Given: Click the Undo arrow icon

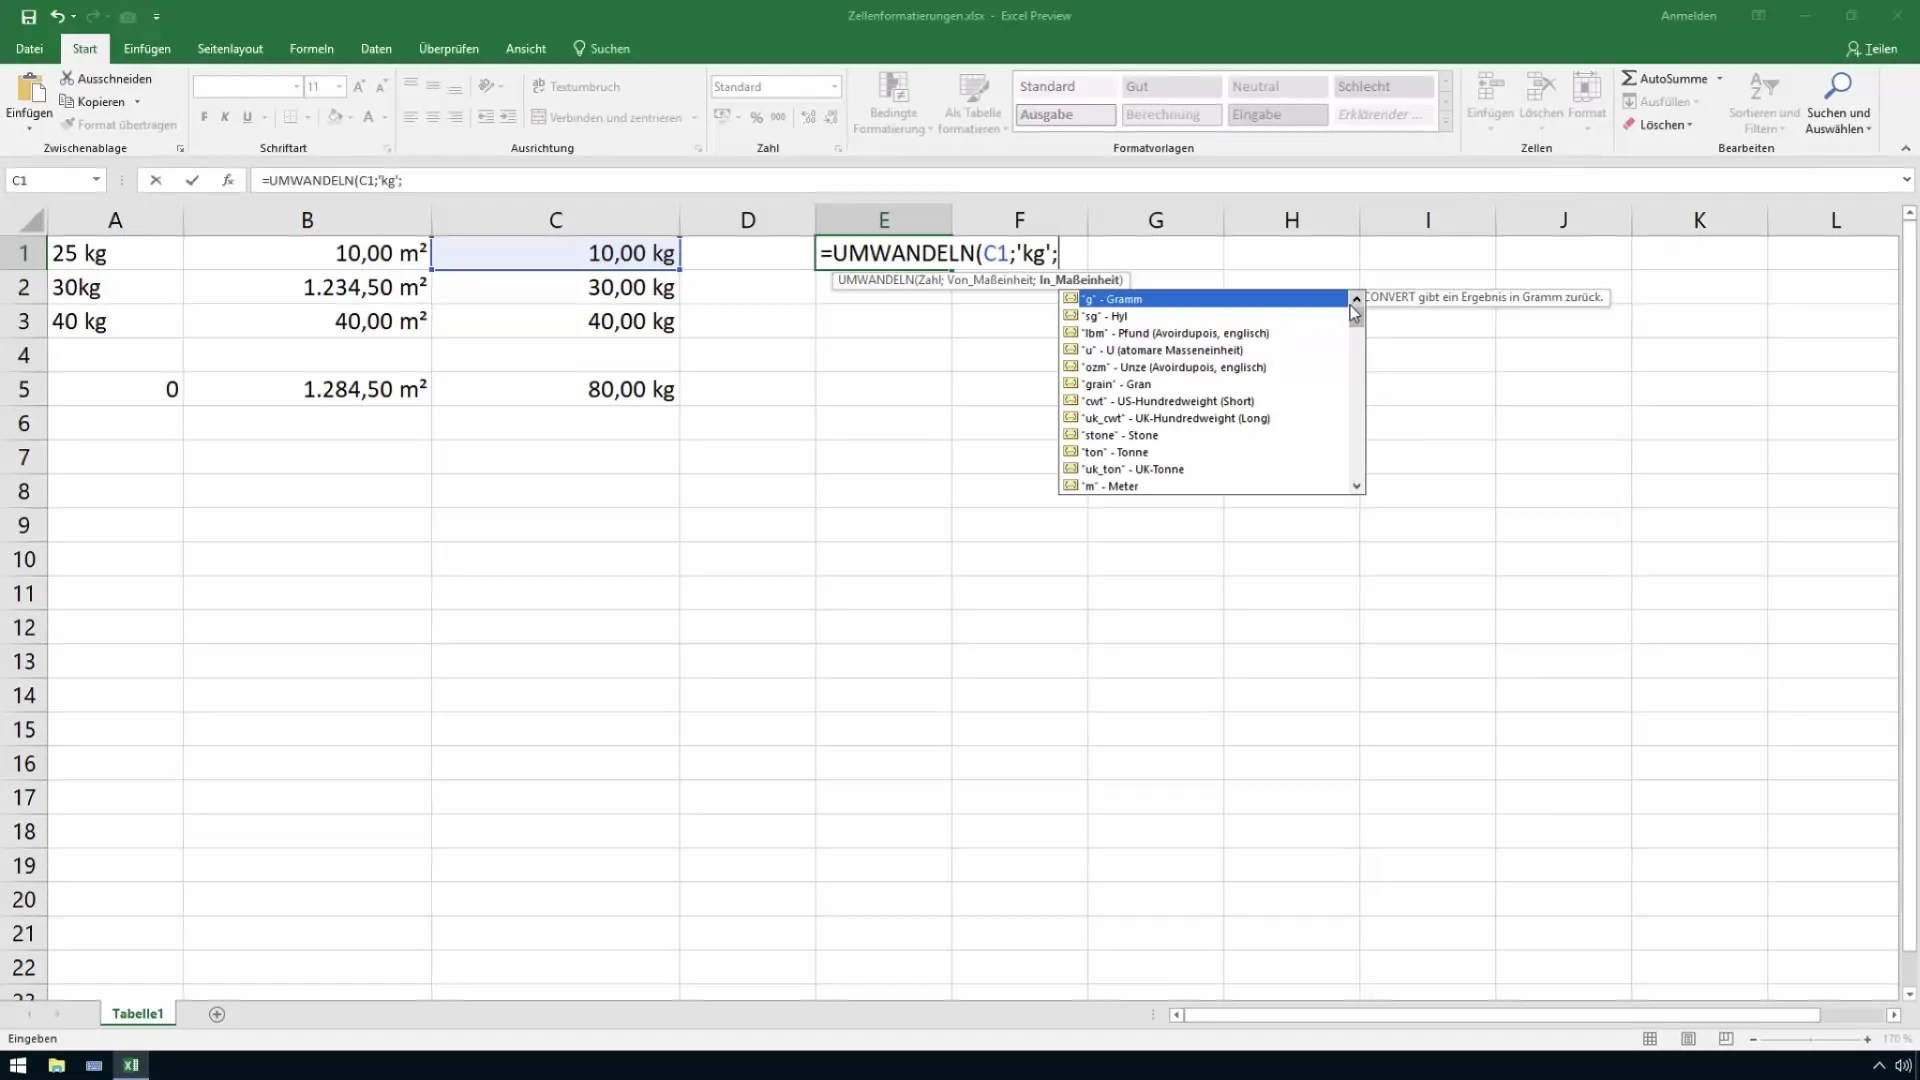Looking at the screenshot, I should tap(57, 16).
